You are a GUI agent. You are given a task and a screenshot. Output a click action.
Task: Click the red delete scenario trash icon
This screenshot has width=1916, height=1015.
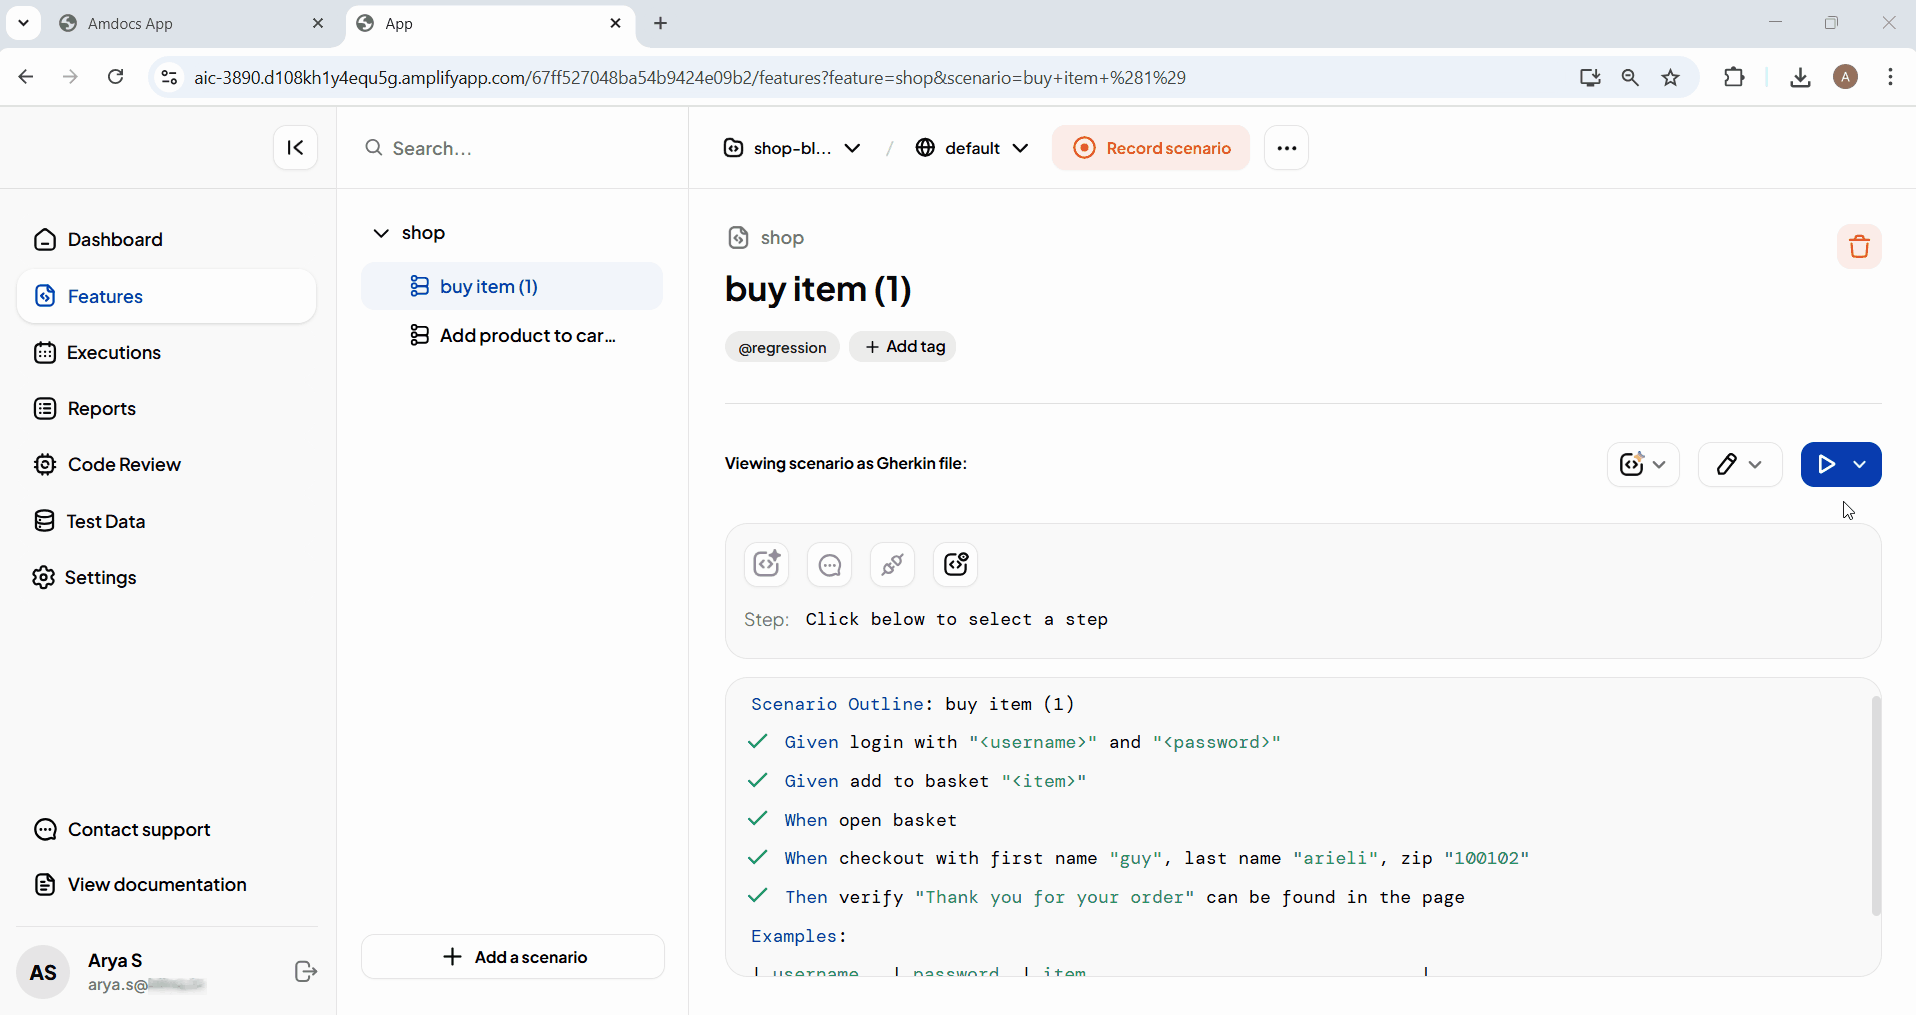(x=1859, y=247)
